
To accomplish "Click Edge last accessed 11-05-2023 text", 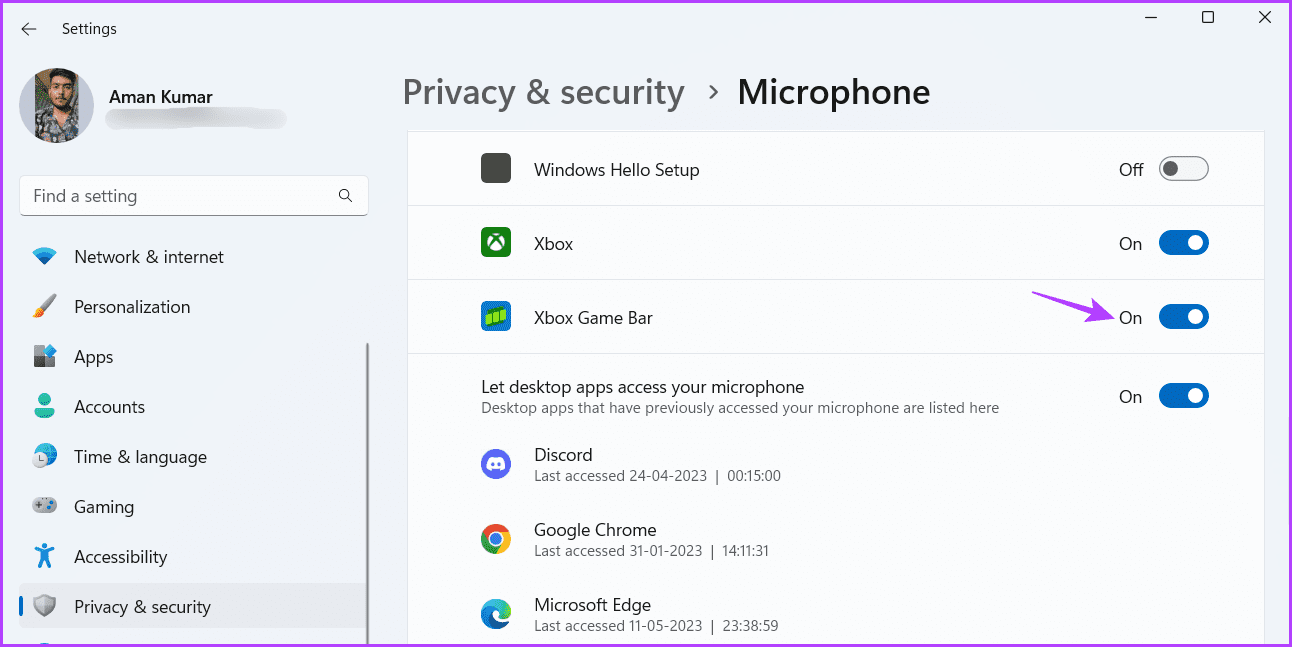I will [x=656, y=626].
